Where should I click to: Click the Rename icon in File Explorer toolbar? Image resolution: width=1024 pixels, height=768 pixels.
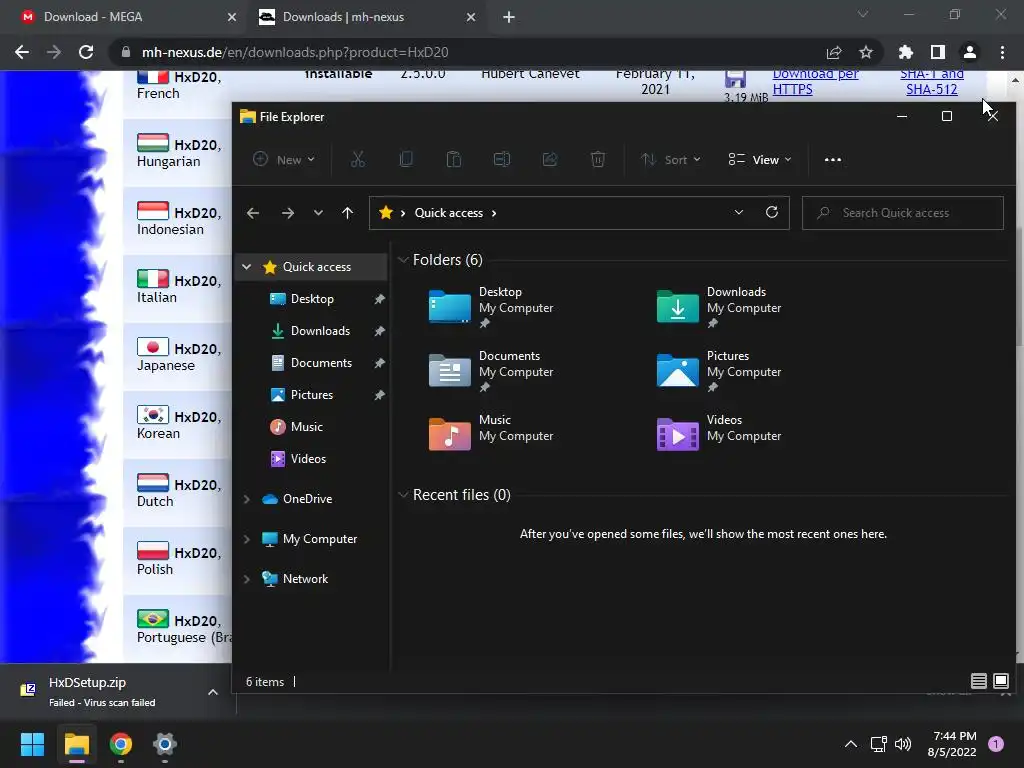(502, 159)
